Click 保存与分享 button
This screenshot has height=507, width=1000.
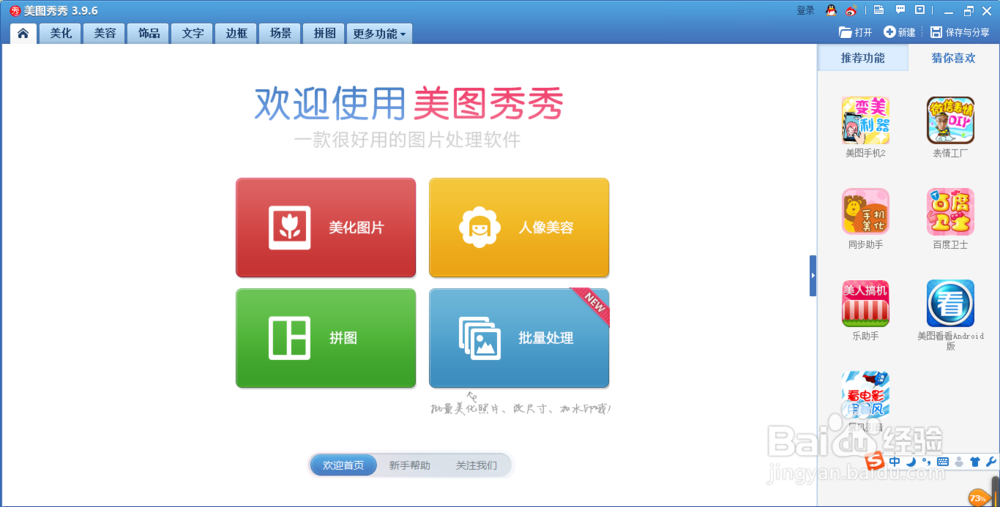pyautogui.click(x=960, y=33)
